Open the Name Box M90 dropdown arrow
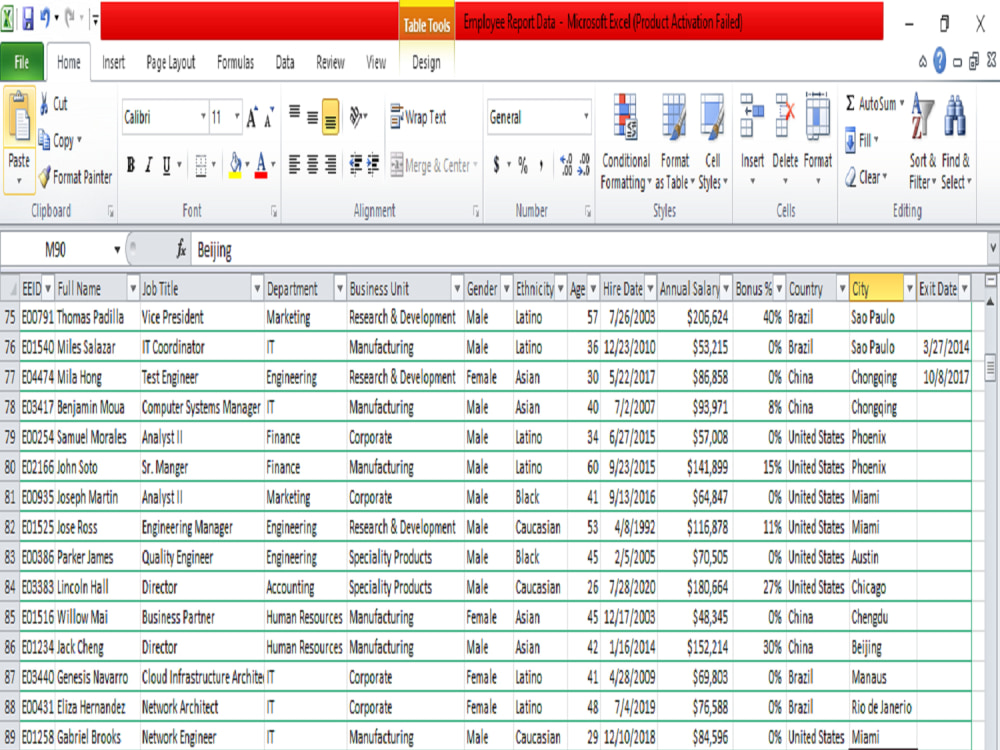This screenshot has width=1000, height=750. pos(117,249)
